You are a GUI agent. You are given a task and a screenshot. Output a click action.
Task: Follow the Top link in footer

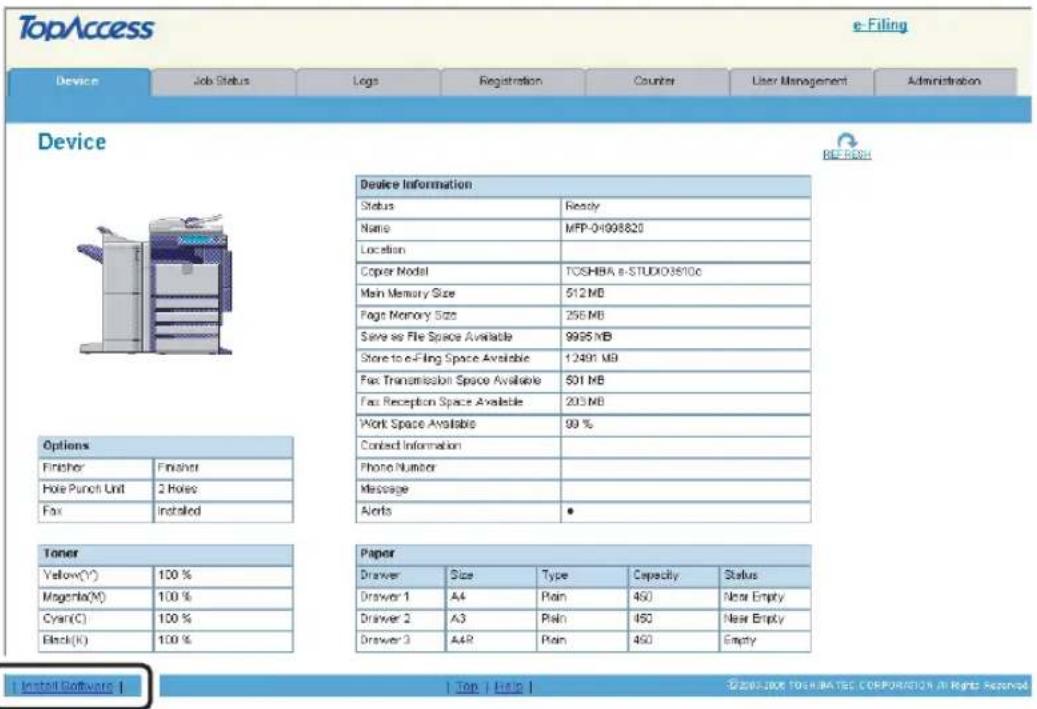[x=466, y=687]
